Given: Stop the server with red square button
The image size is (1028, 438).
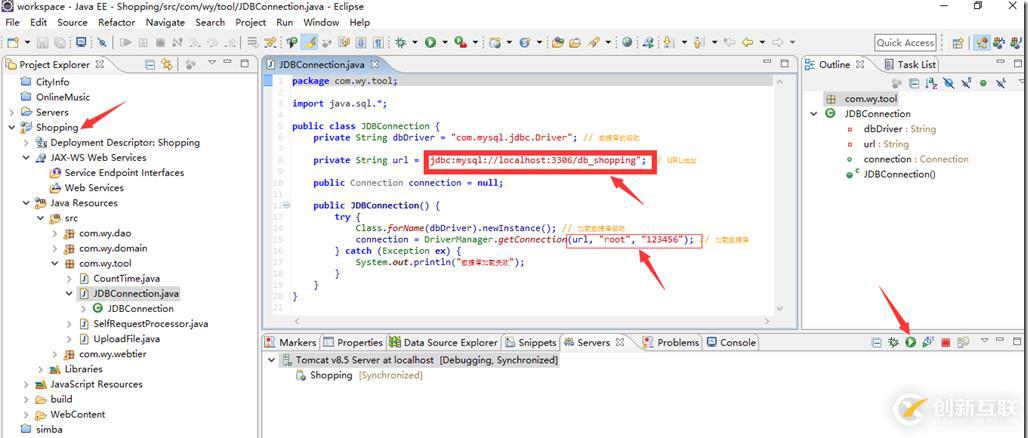Looking at the screenshot, I should click(945, 342).
